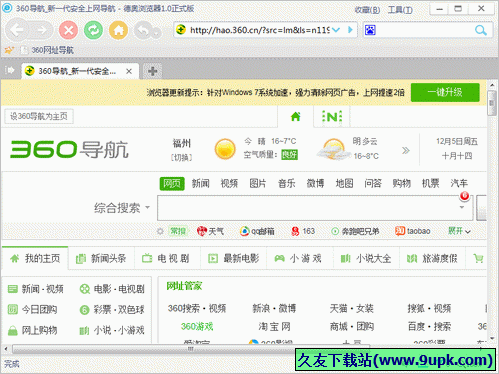Open the qq邮箱 quick link
Screen dimensions: 499x374
257,231
